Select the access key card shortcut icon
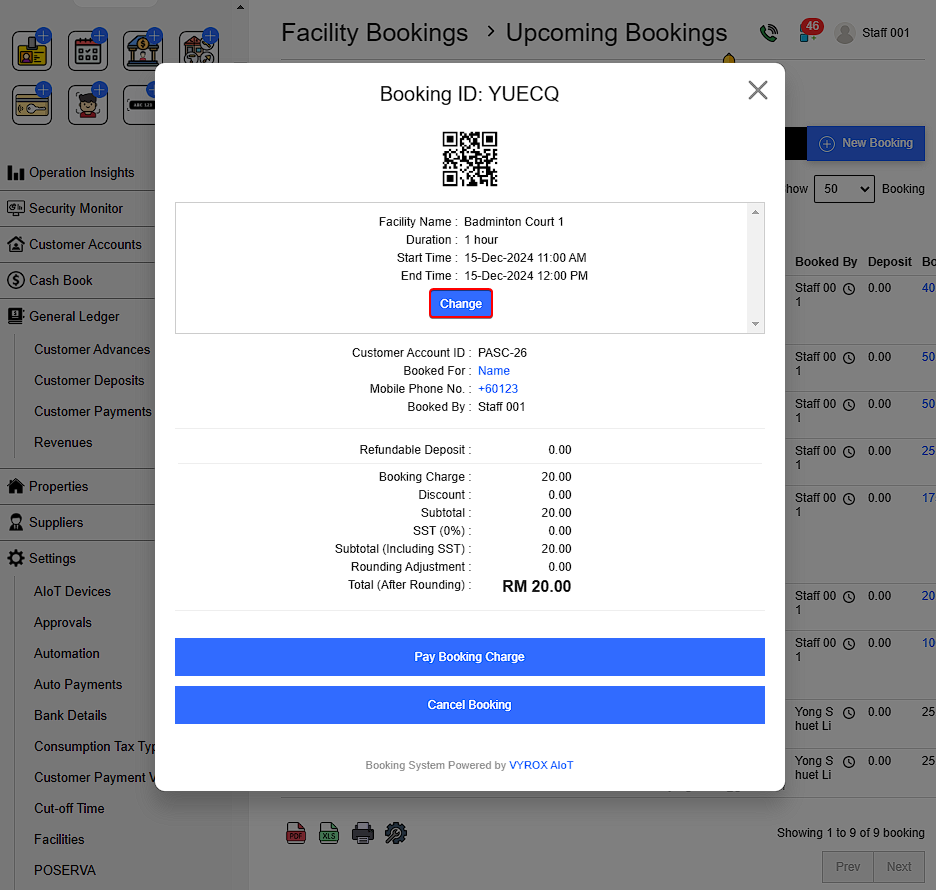Screen dimensions: 936x890 pyautogui.click(x=32, y=104)
